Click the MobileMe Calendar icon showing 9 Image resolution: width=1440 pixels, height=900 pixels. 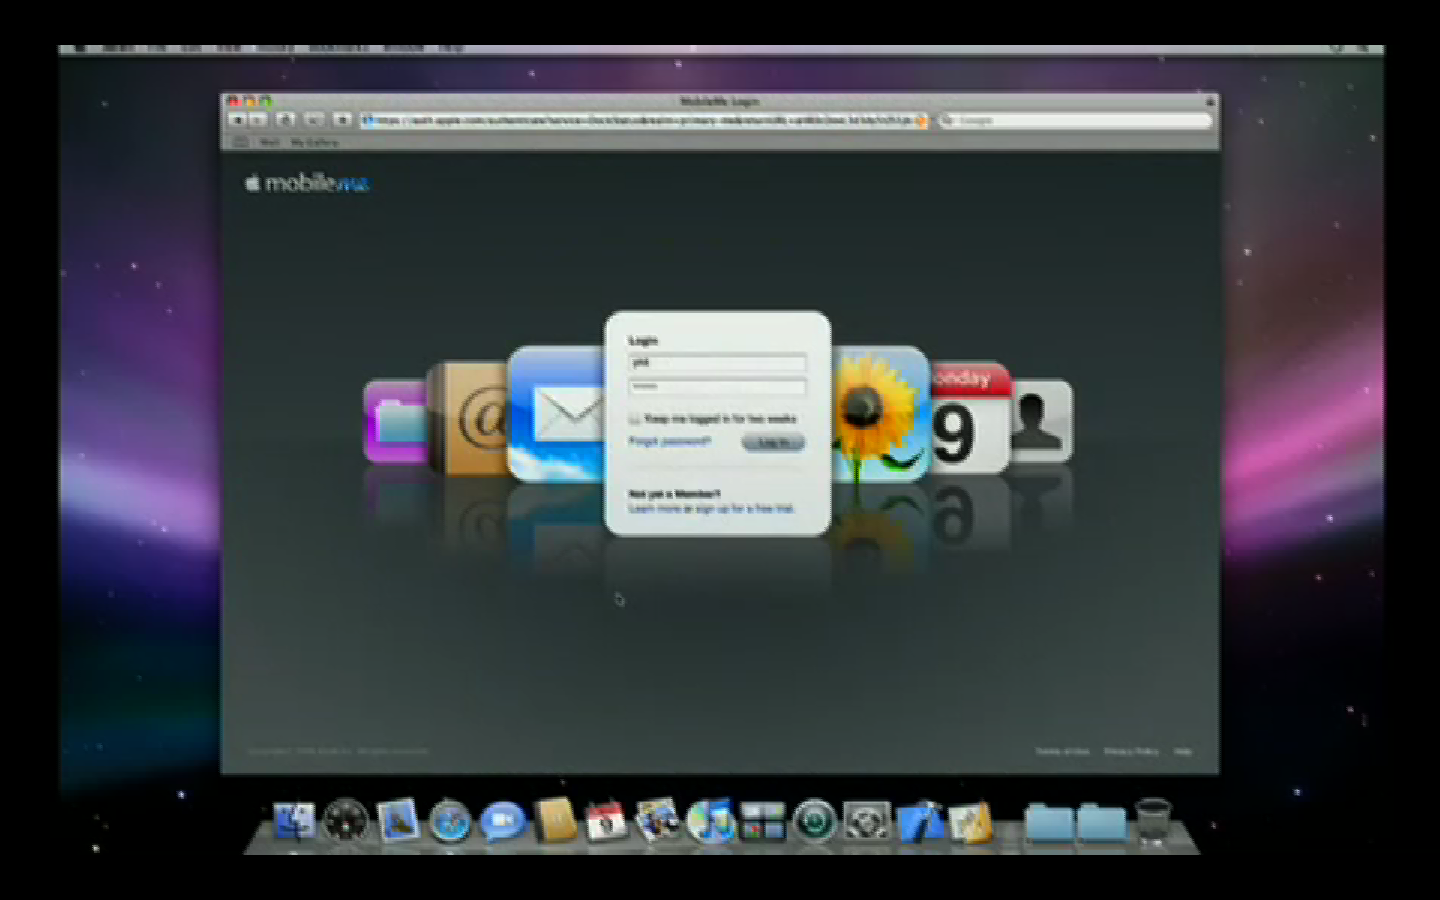click(x=970, y=418)
